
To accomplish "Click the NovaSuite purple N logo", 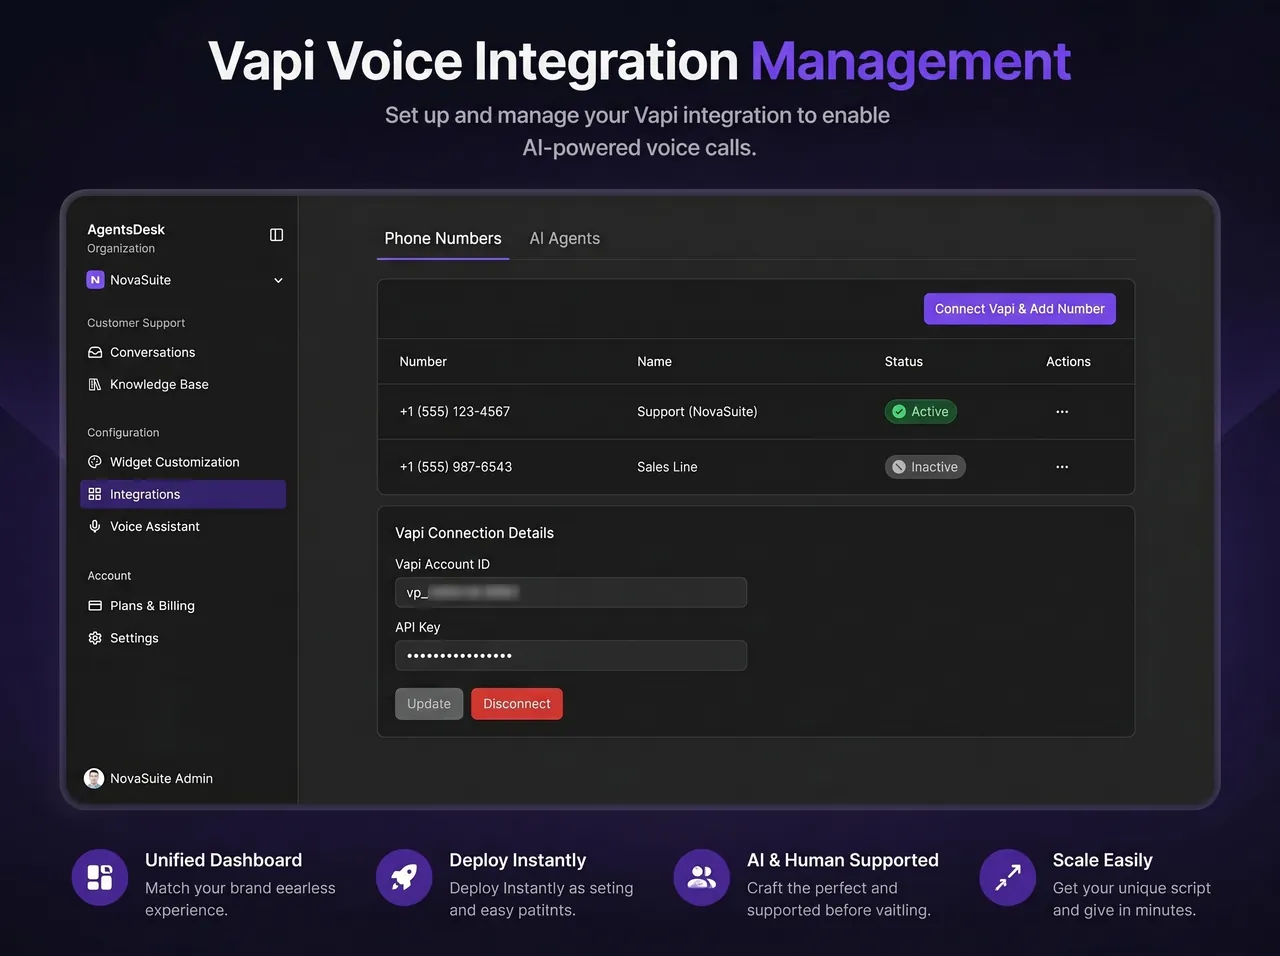I will tap(95, 280).
